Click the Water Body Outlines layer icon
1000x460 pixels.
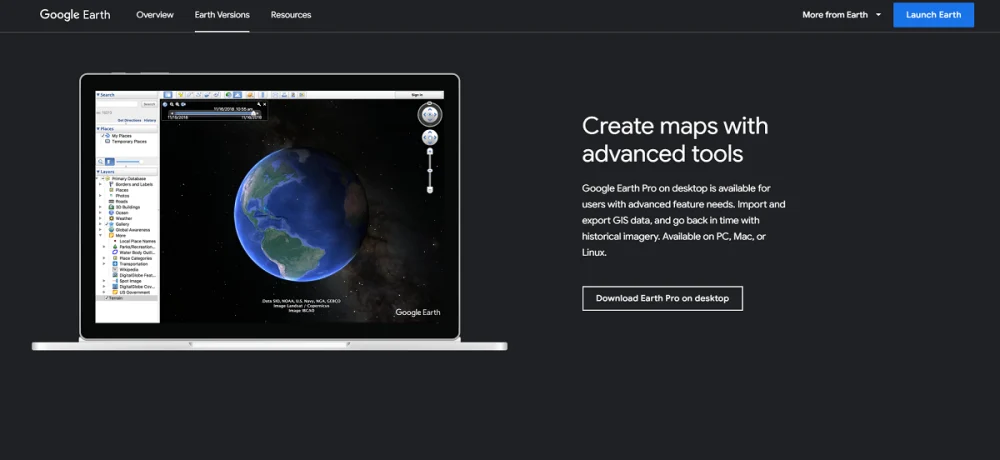115,252
